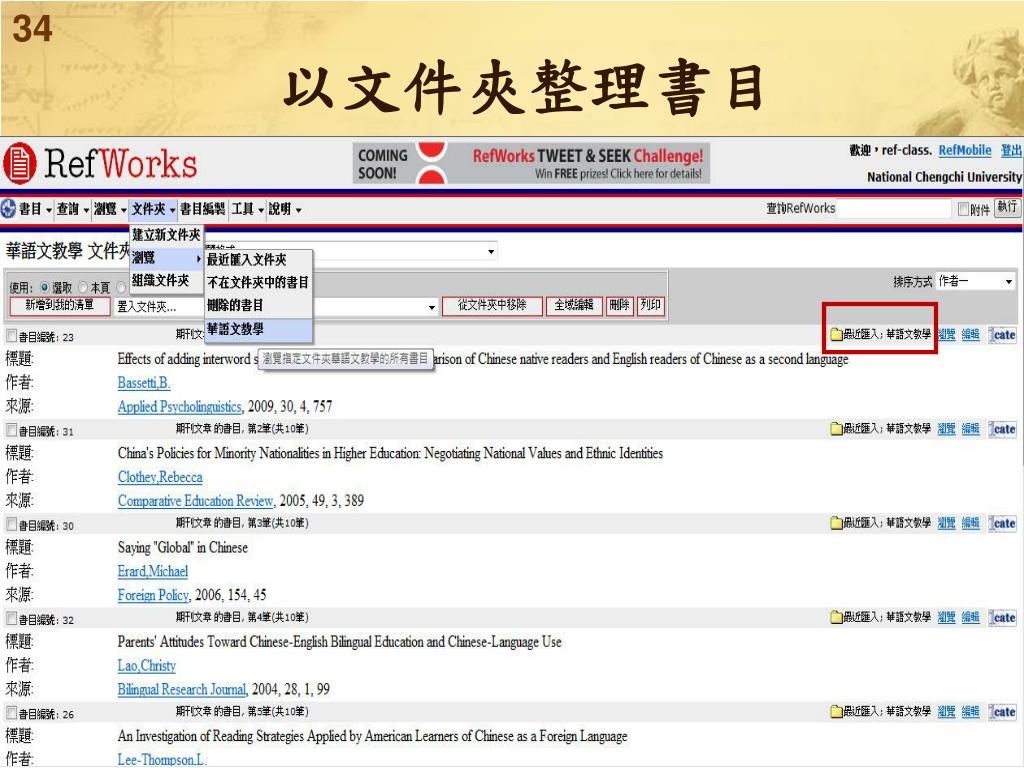Image resolution: width=1024 pixels, height=768 pixels.
Task: Check the box for 書目編號 26
Action: tap(11, 712)
